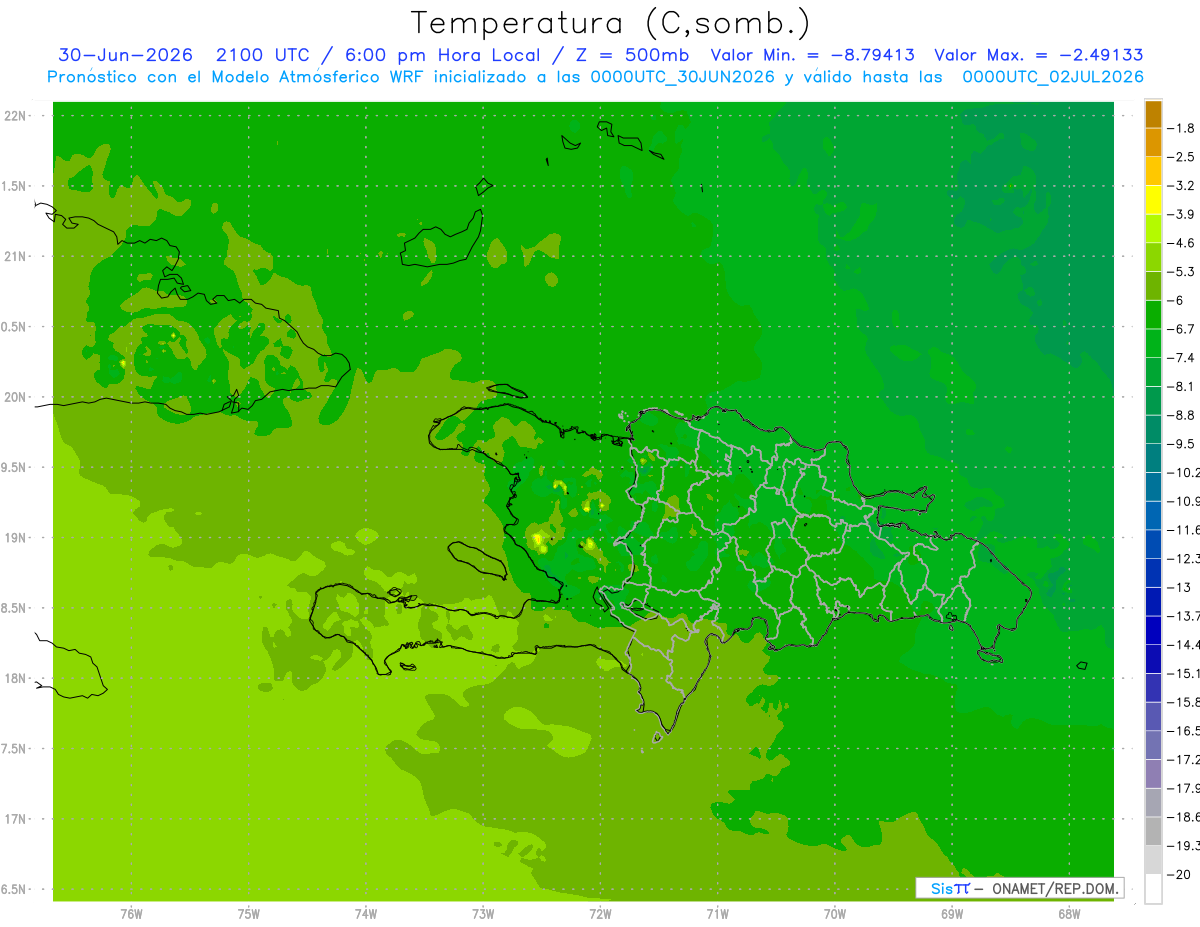This screenshot has width=1200, height=927.
Task: Pick the yellow swatch between -3.2 and -3.9
Action: click(x=1153, y=200)
